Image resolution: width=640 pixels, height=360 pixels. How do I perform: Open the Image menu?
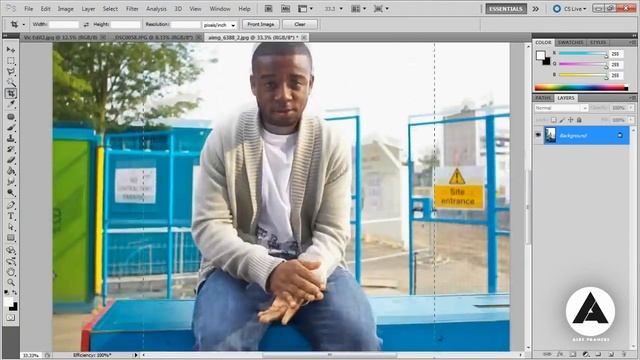coord(65,9)
